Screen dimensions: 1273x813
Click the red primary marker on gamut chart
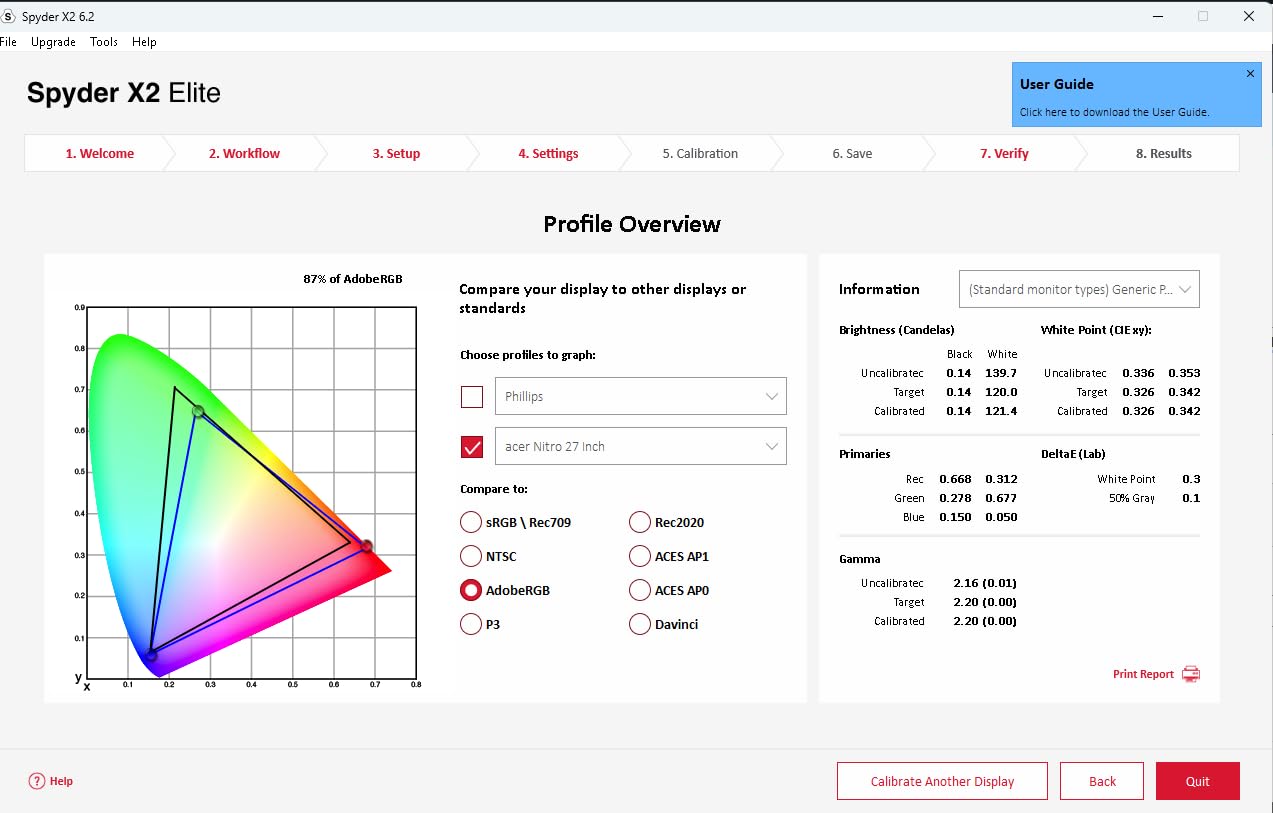(367, 546)
